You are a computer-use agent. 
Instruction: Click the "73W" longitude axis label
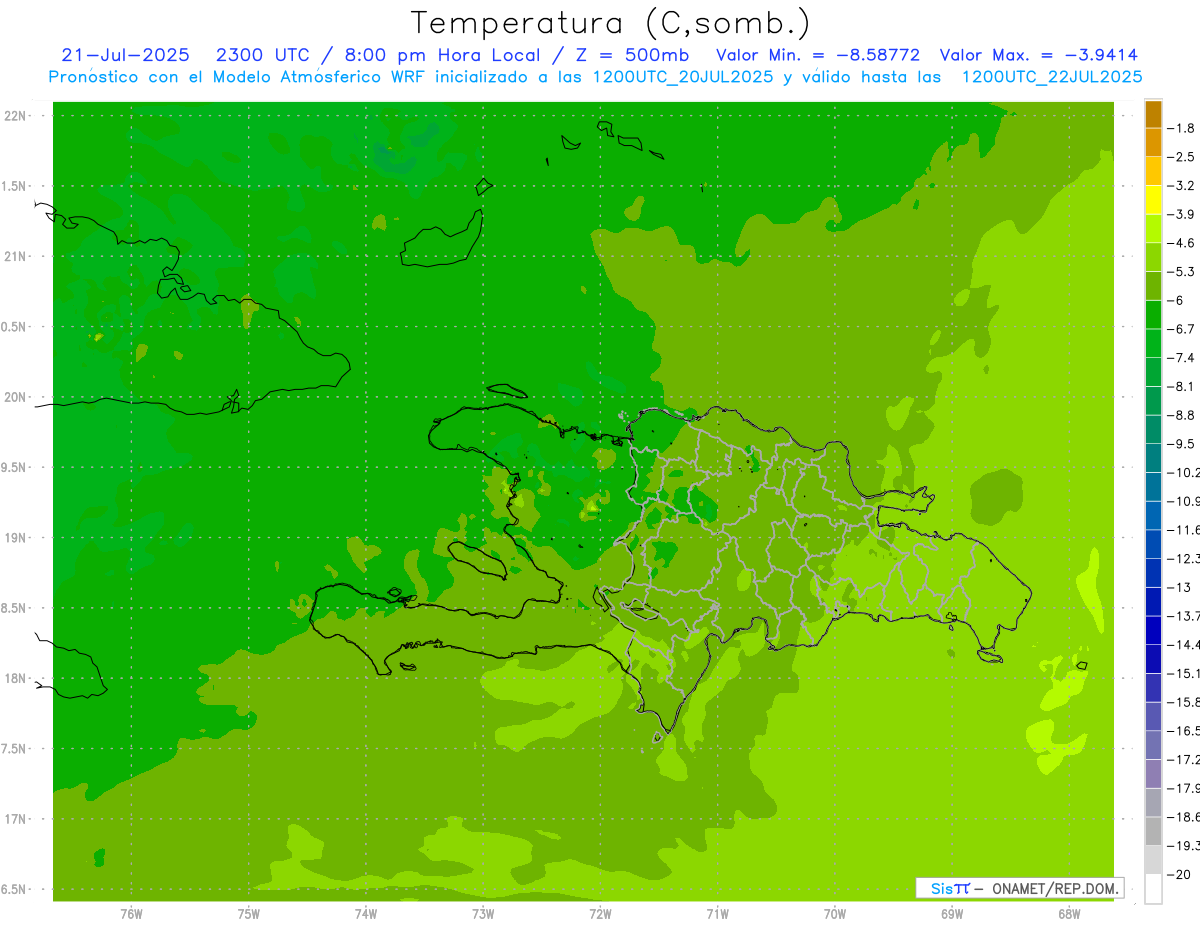[x=483, y=914]
